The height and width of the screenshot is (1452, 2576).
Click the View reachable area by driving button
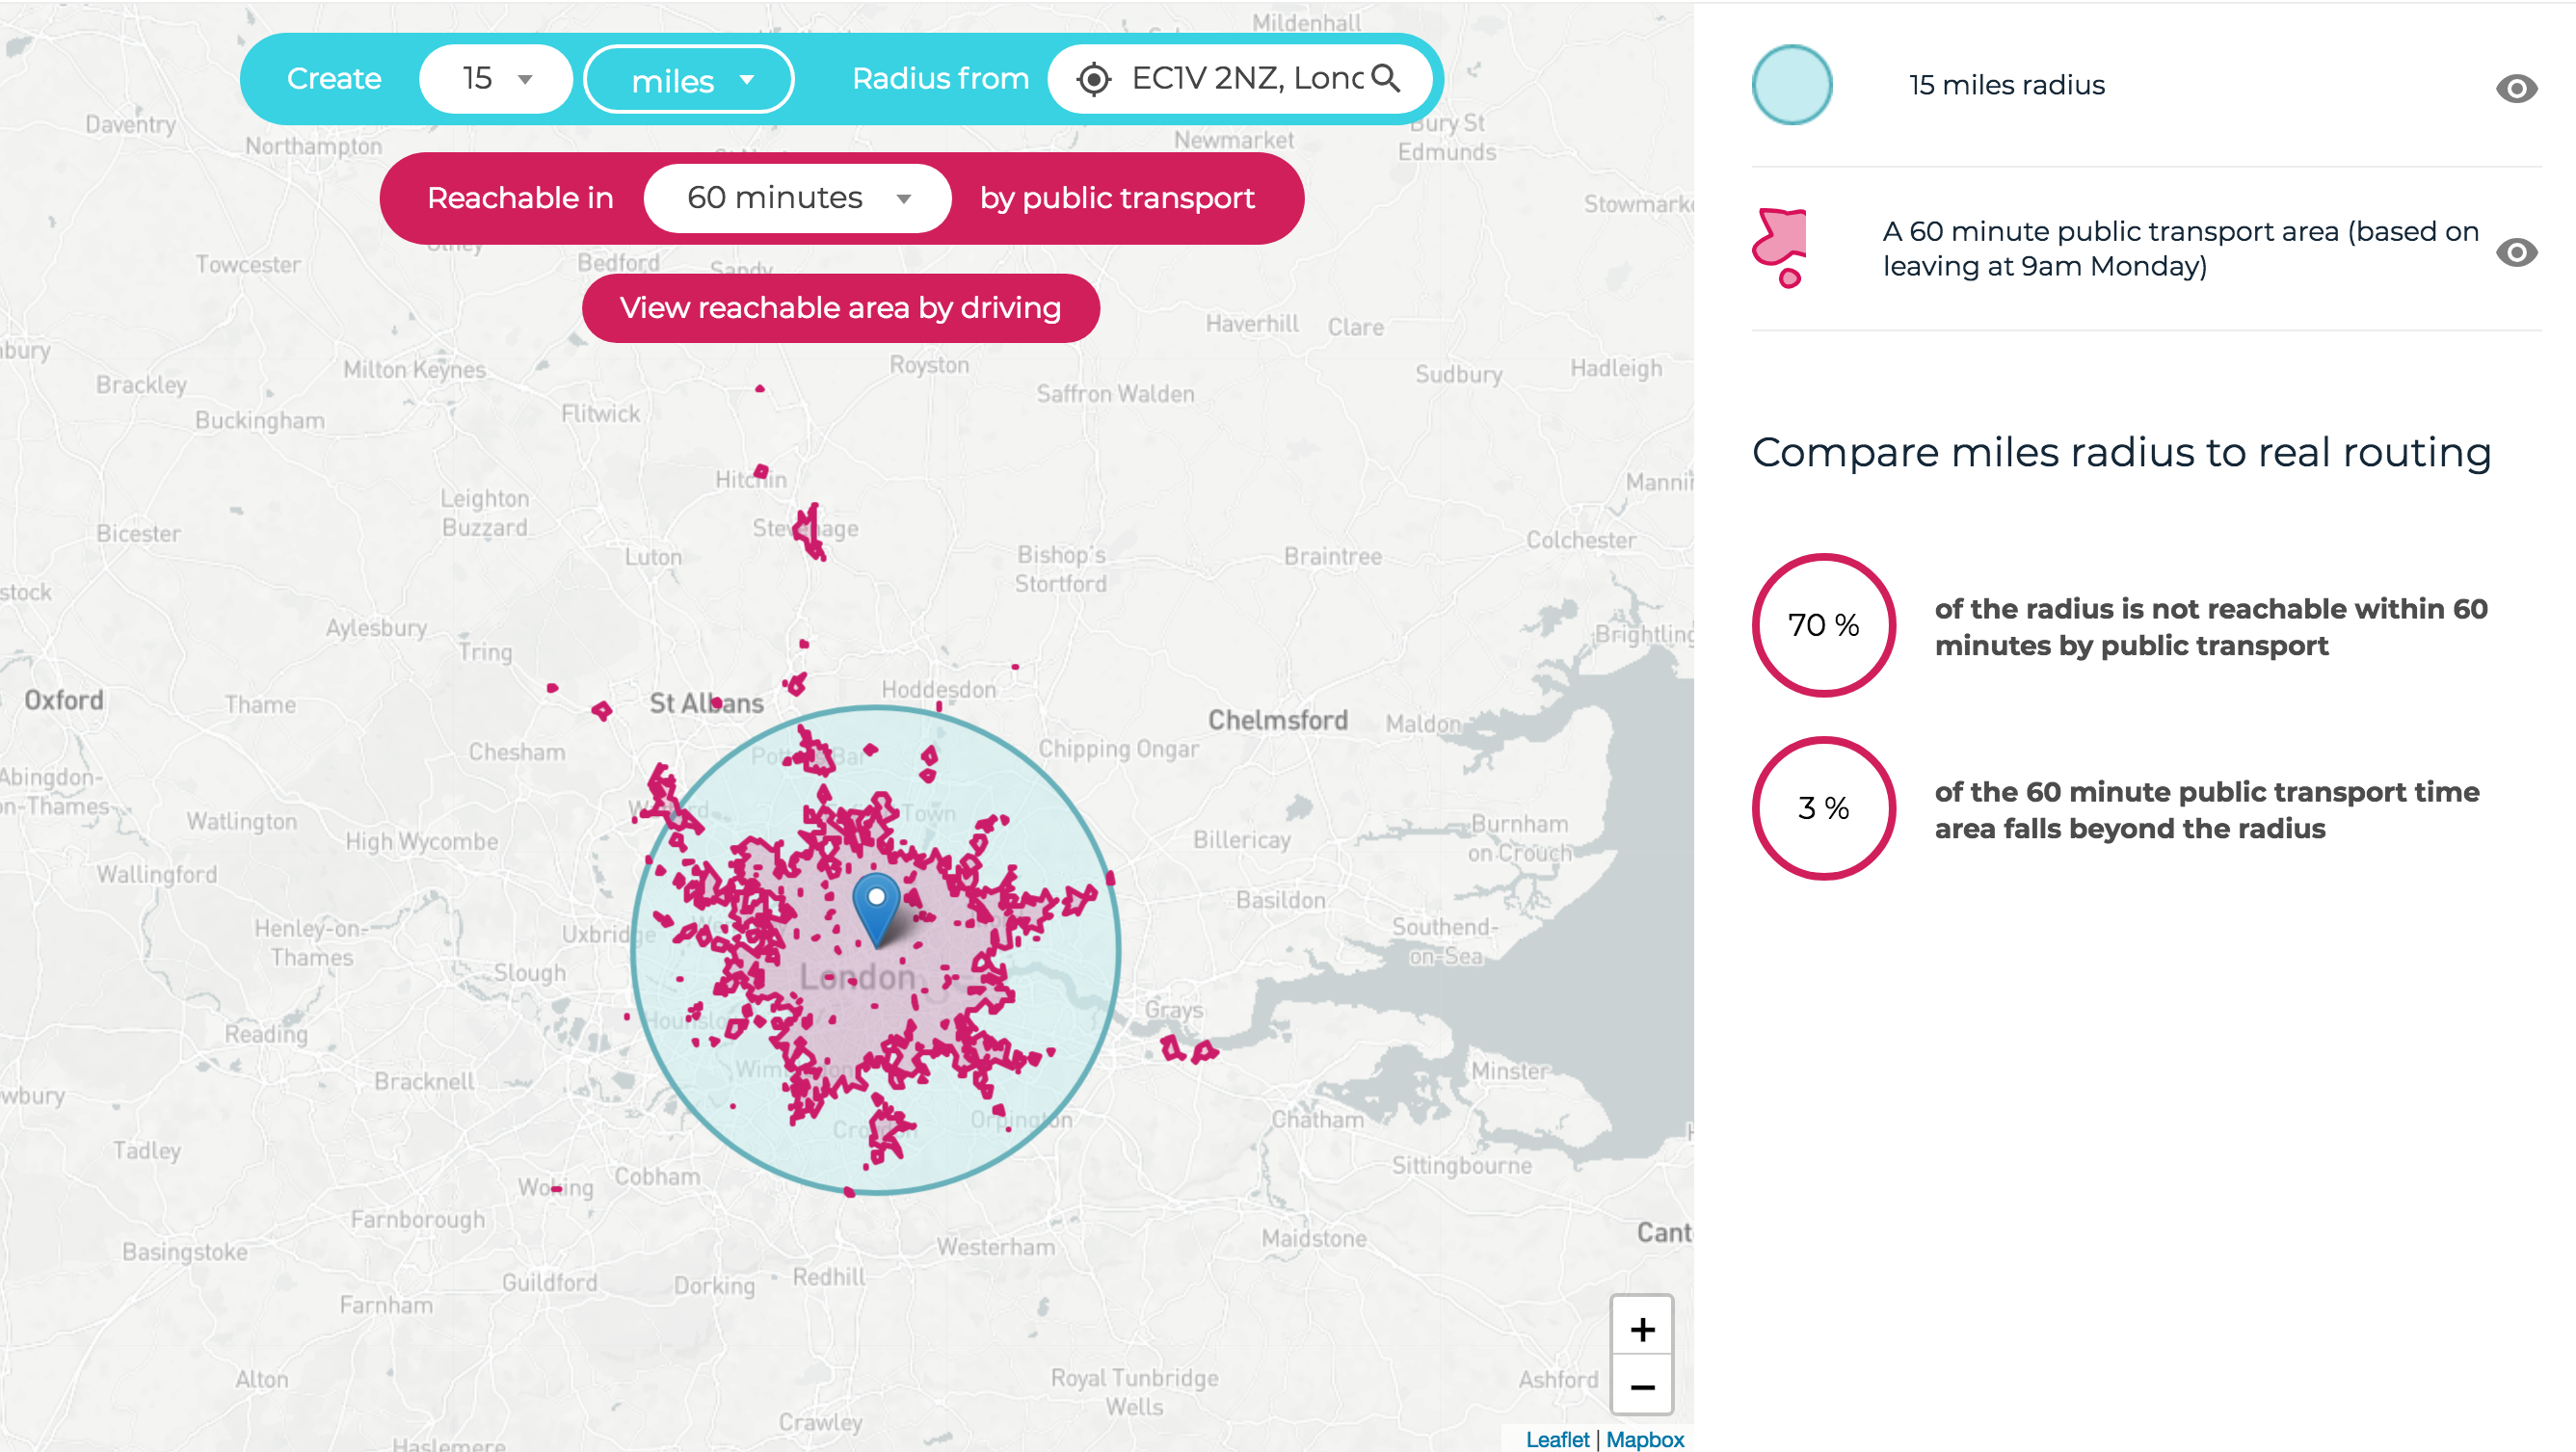tap(840, 308)
